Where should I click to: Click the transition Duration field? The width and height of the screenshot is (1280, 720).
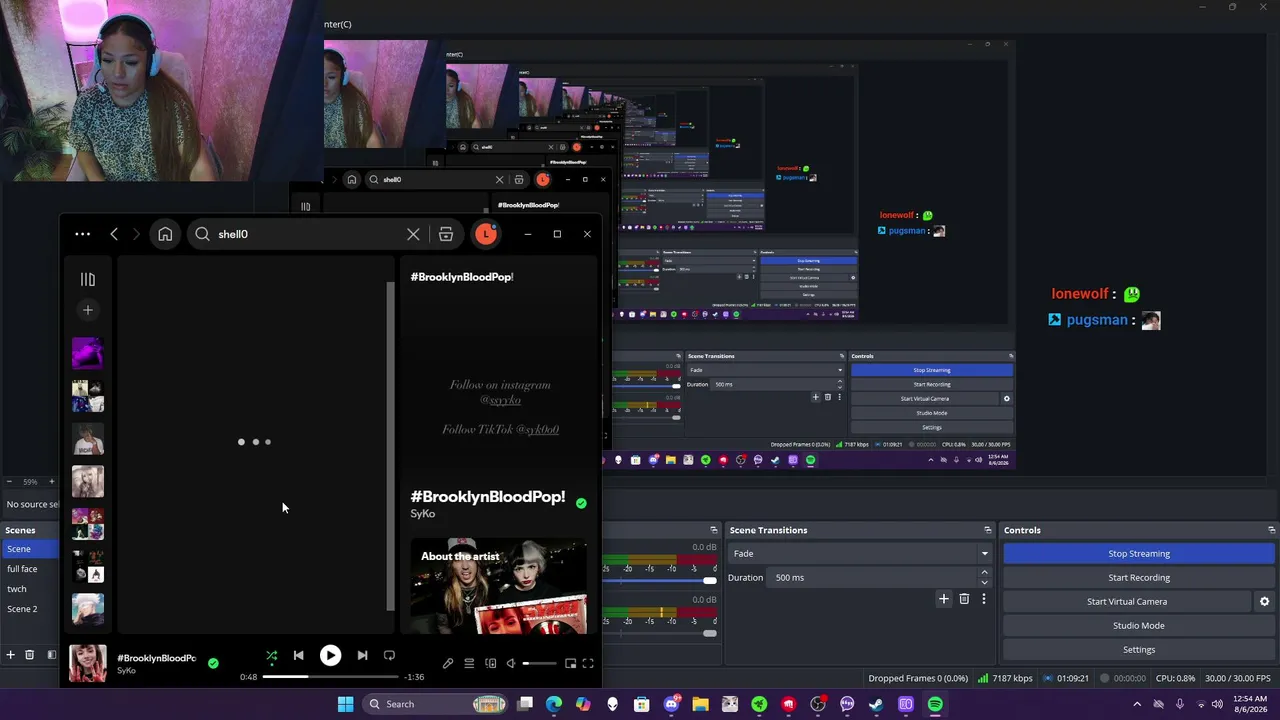tap(873, 578)
